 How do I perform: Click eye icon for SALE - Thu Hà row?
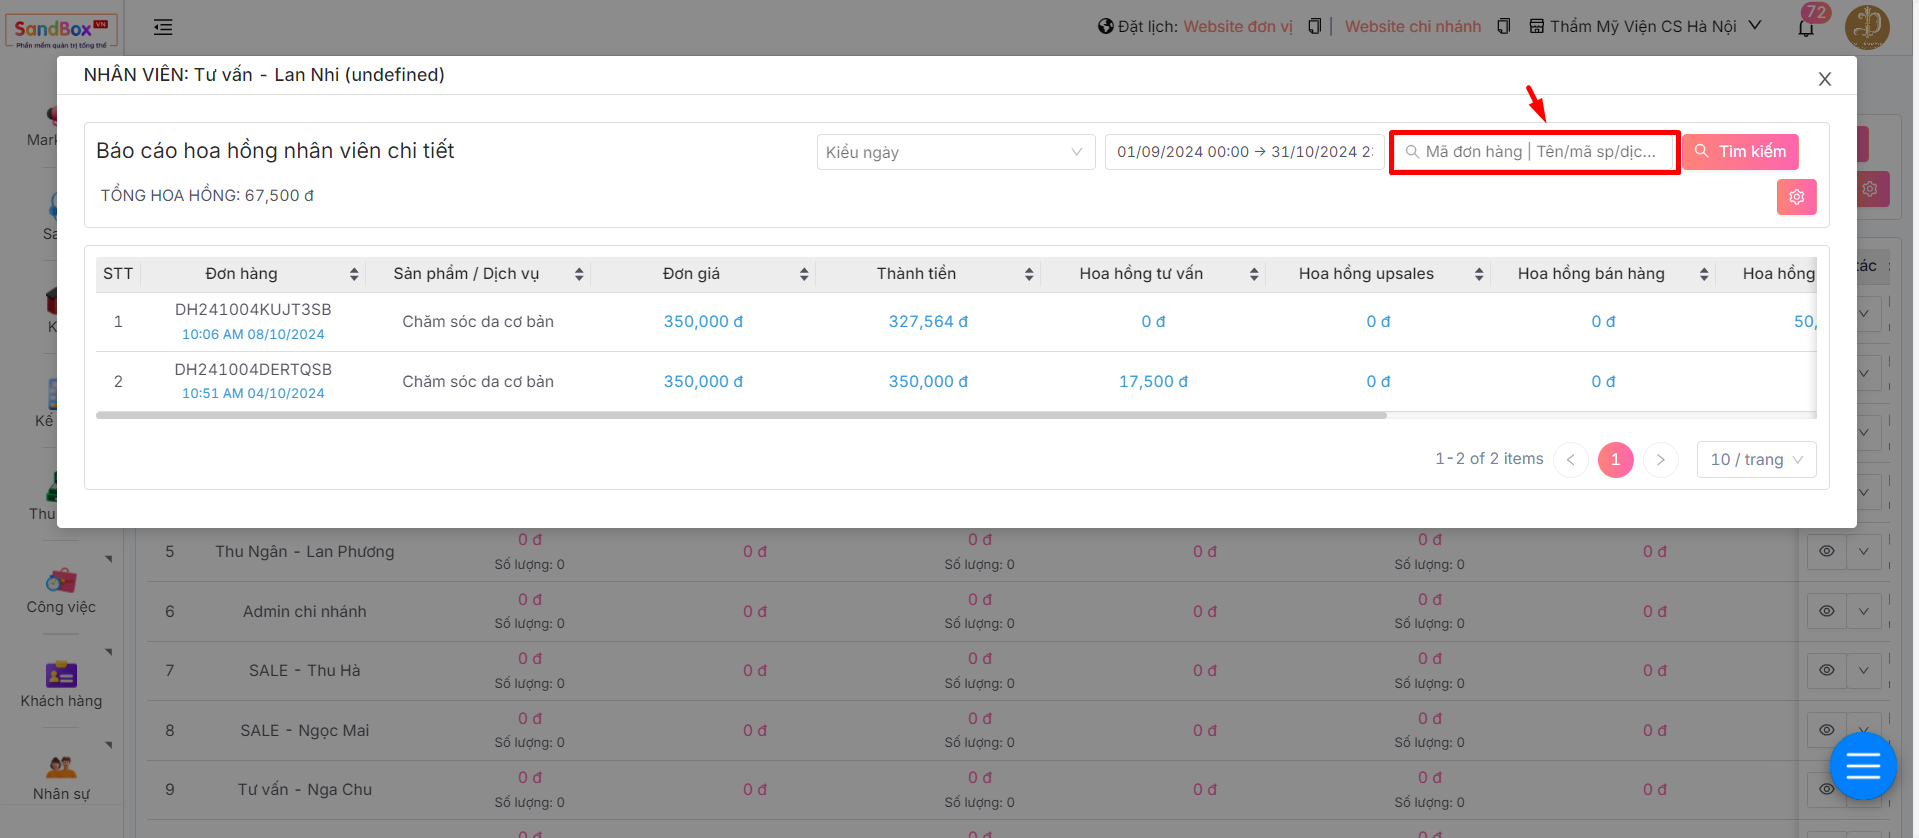click(x=1826, y=670)
